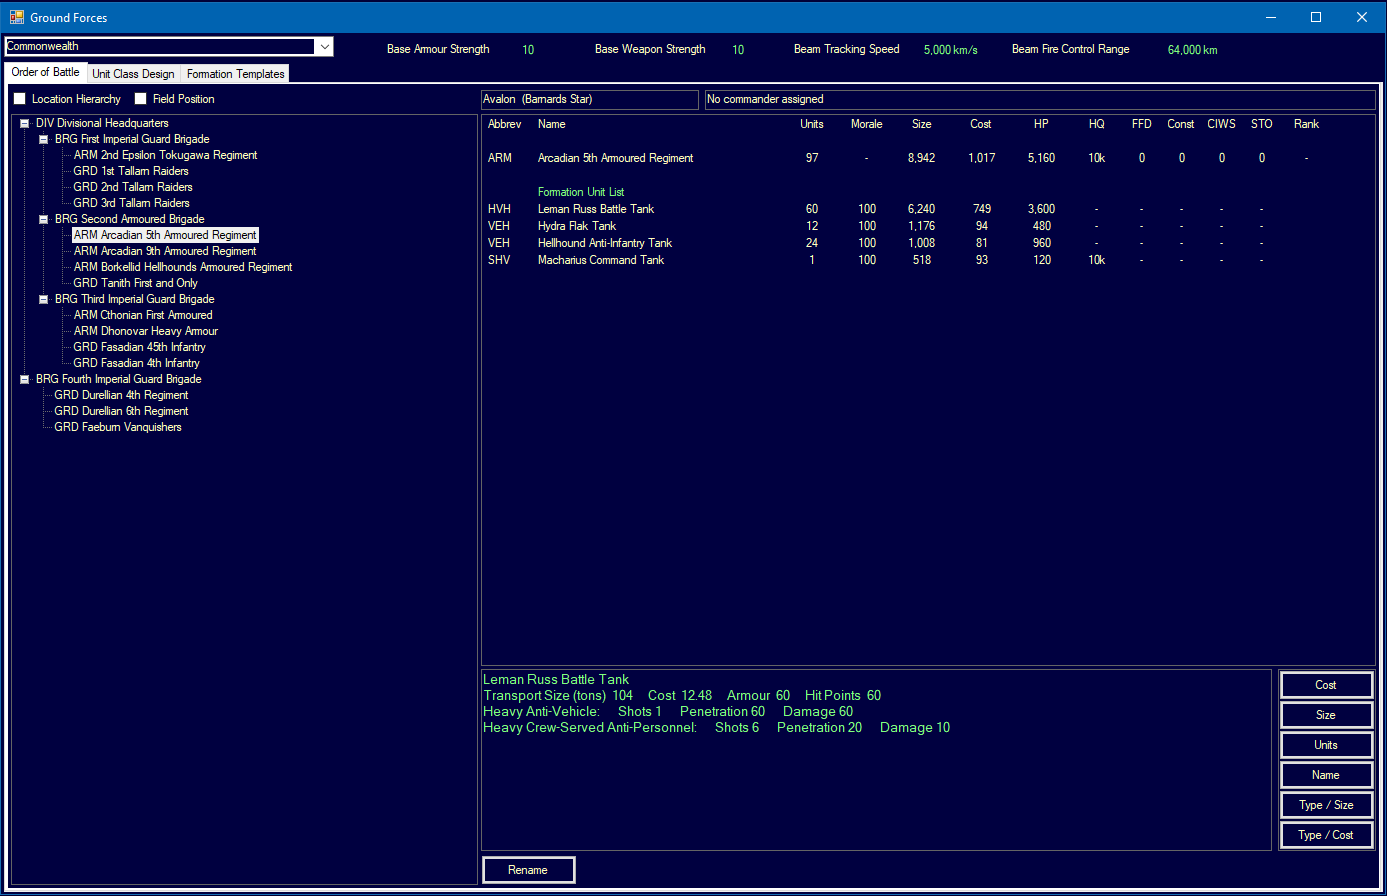The height and width of the screenshot is (896, 1387).
Task: Maximize the Ground Forces window
Action: pyautogui.click(x=1316, y=17)
